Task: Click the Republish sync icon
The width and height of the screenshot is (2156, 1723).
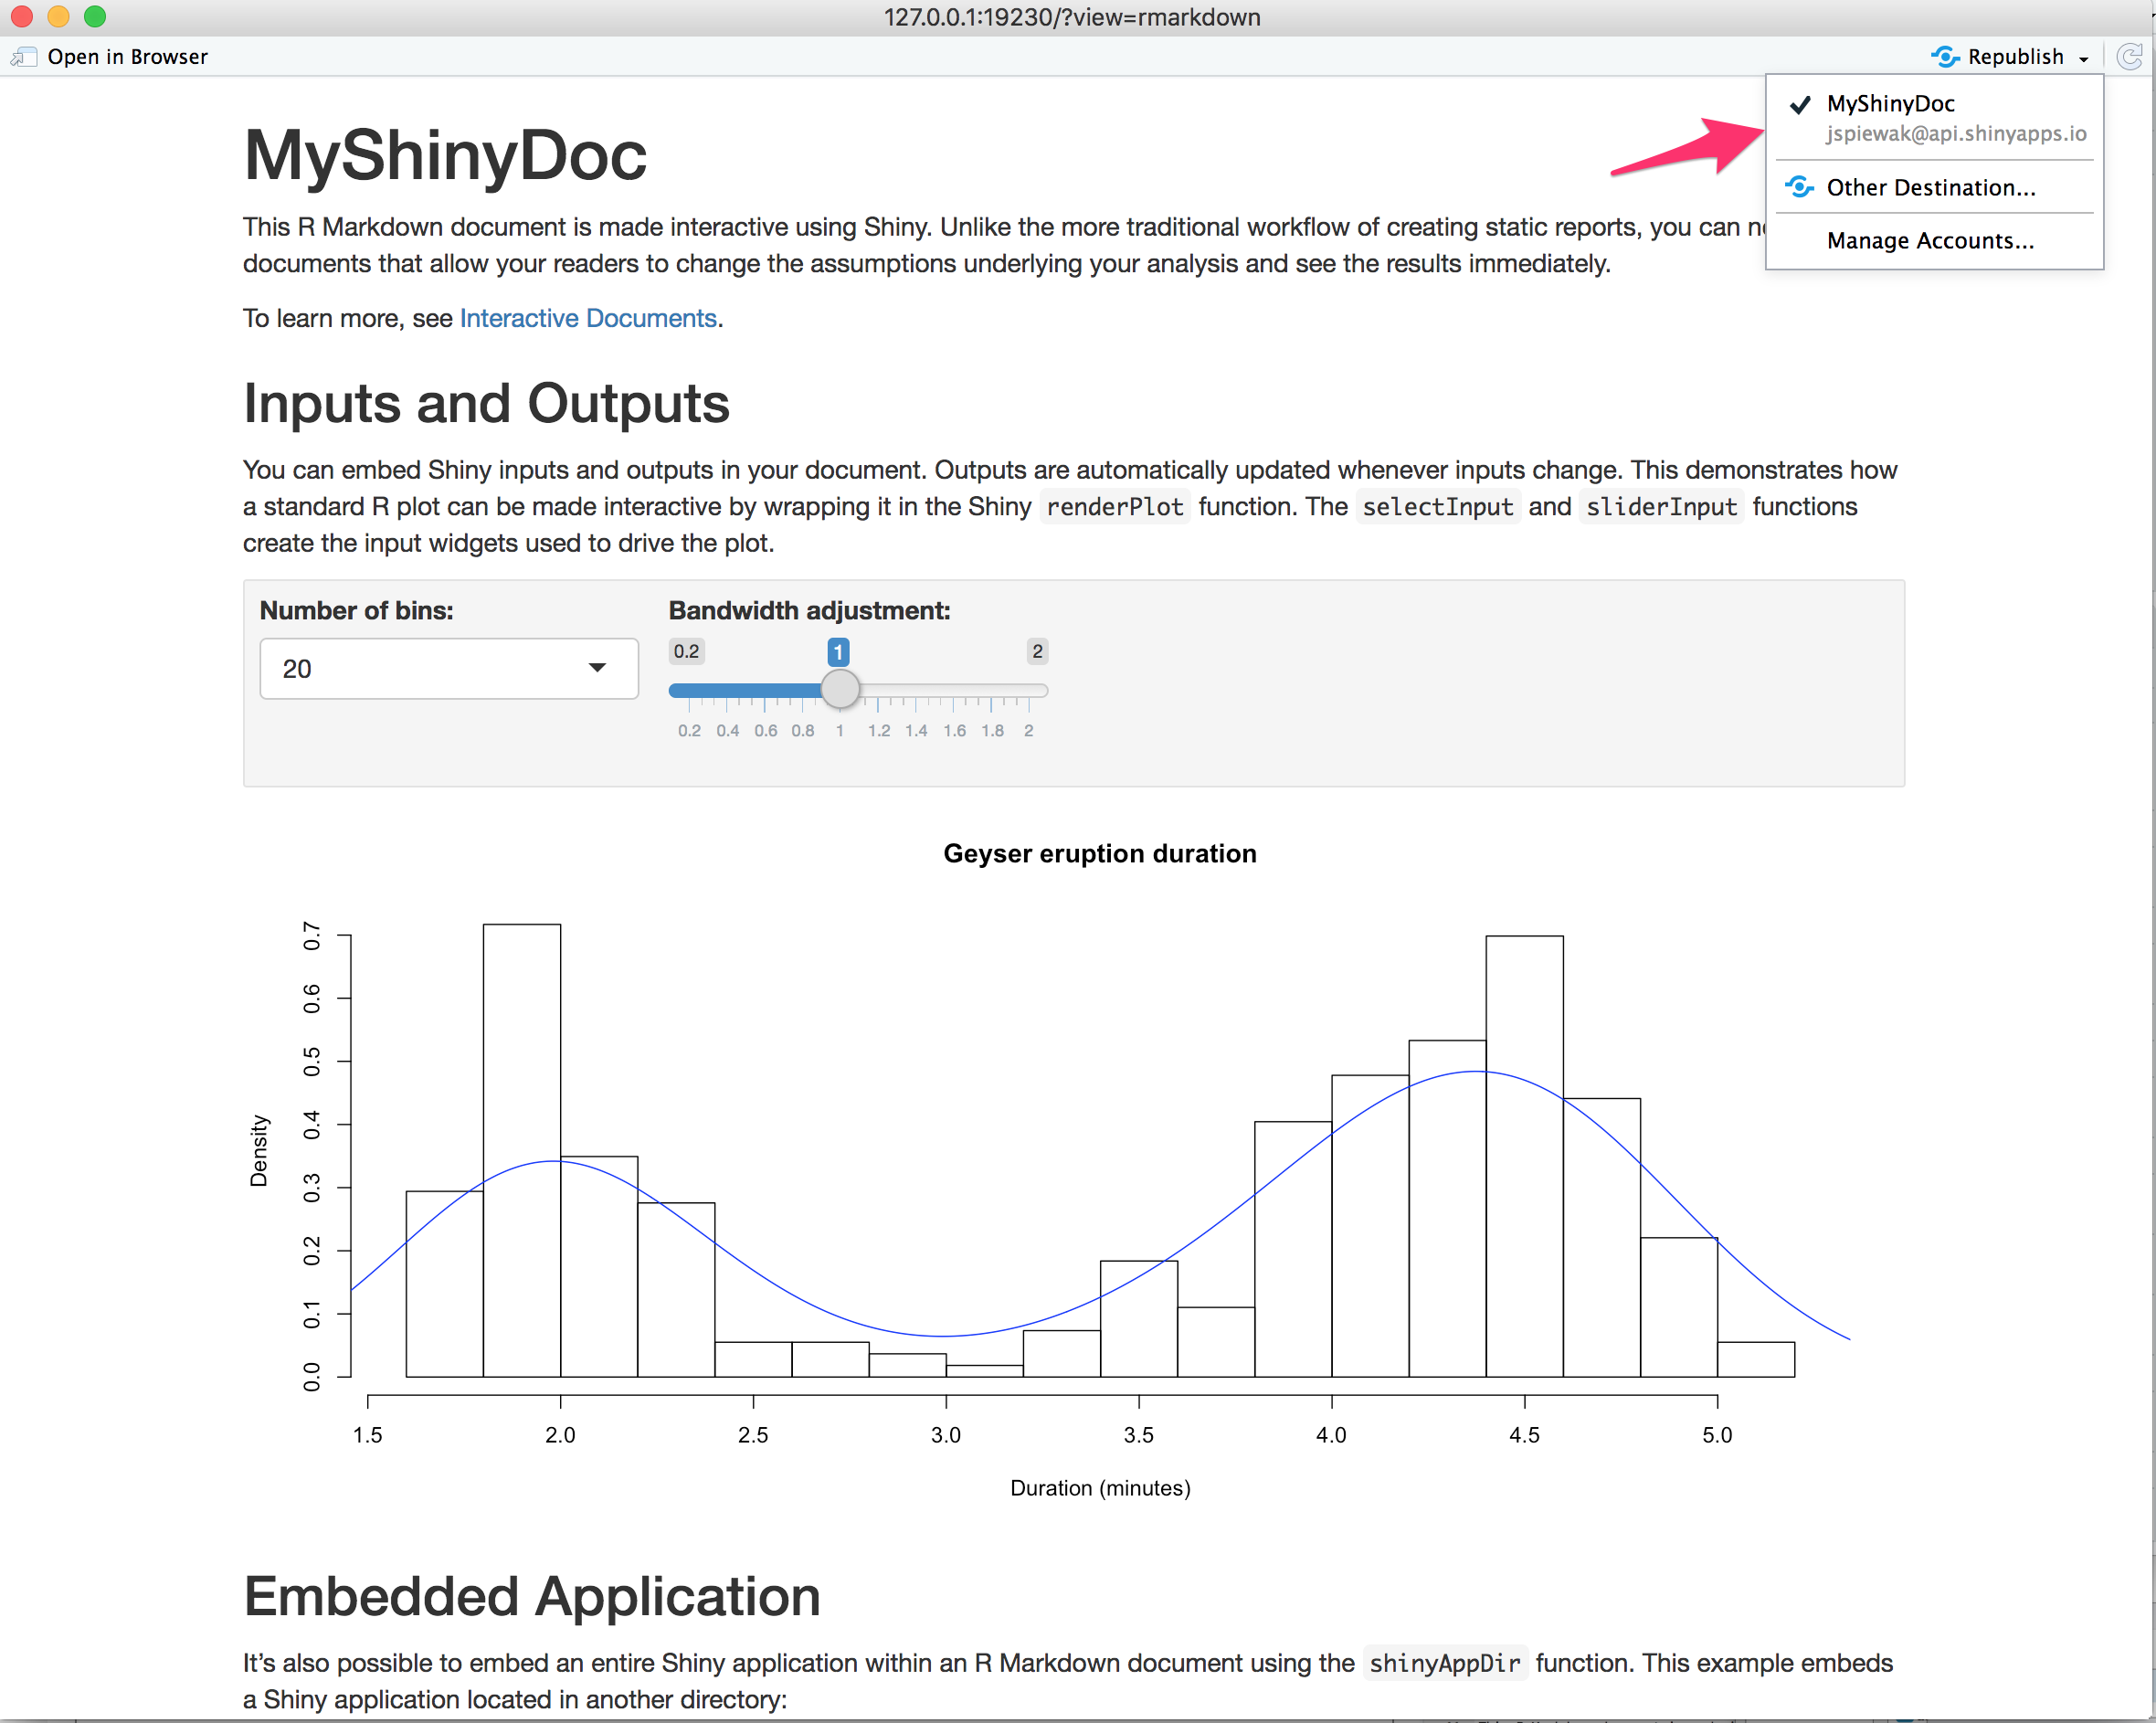Action: (x=1944, y=57)
